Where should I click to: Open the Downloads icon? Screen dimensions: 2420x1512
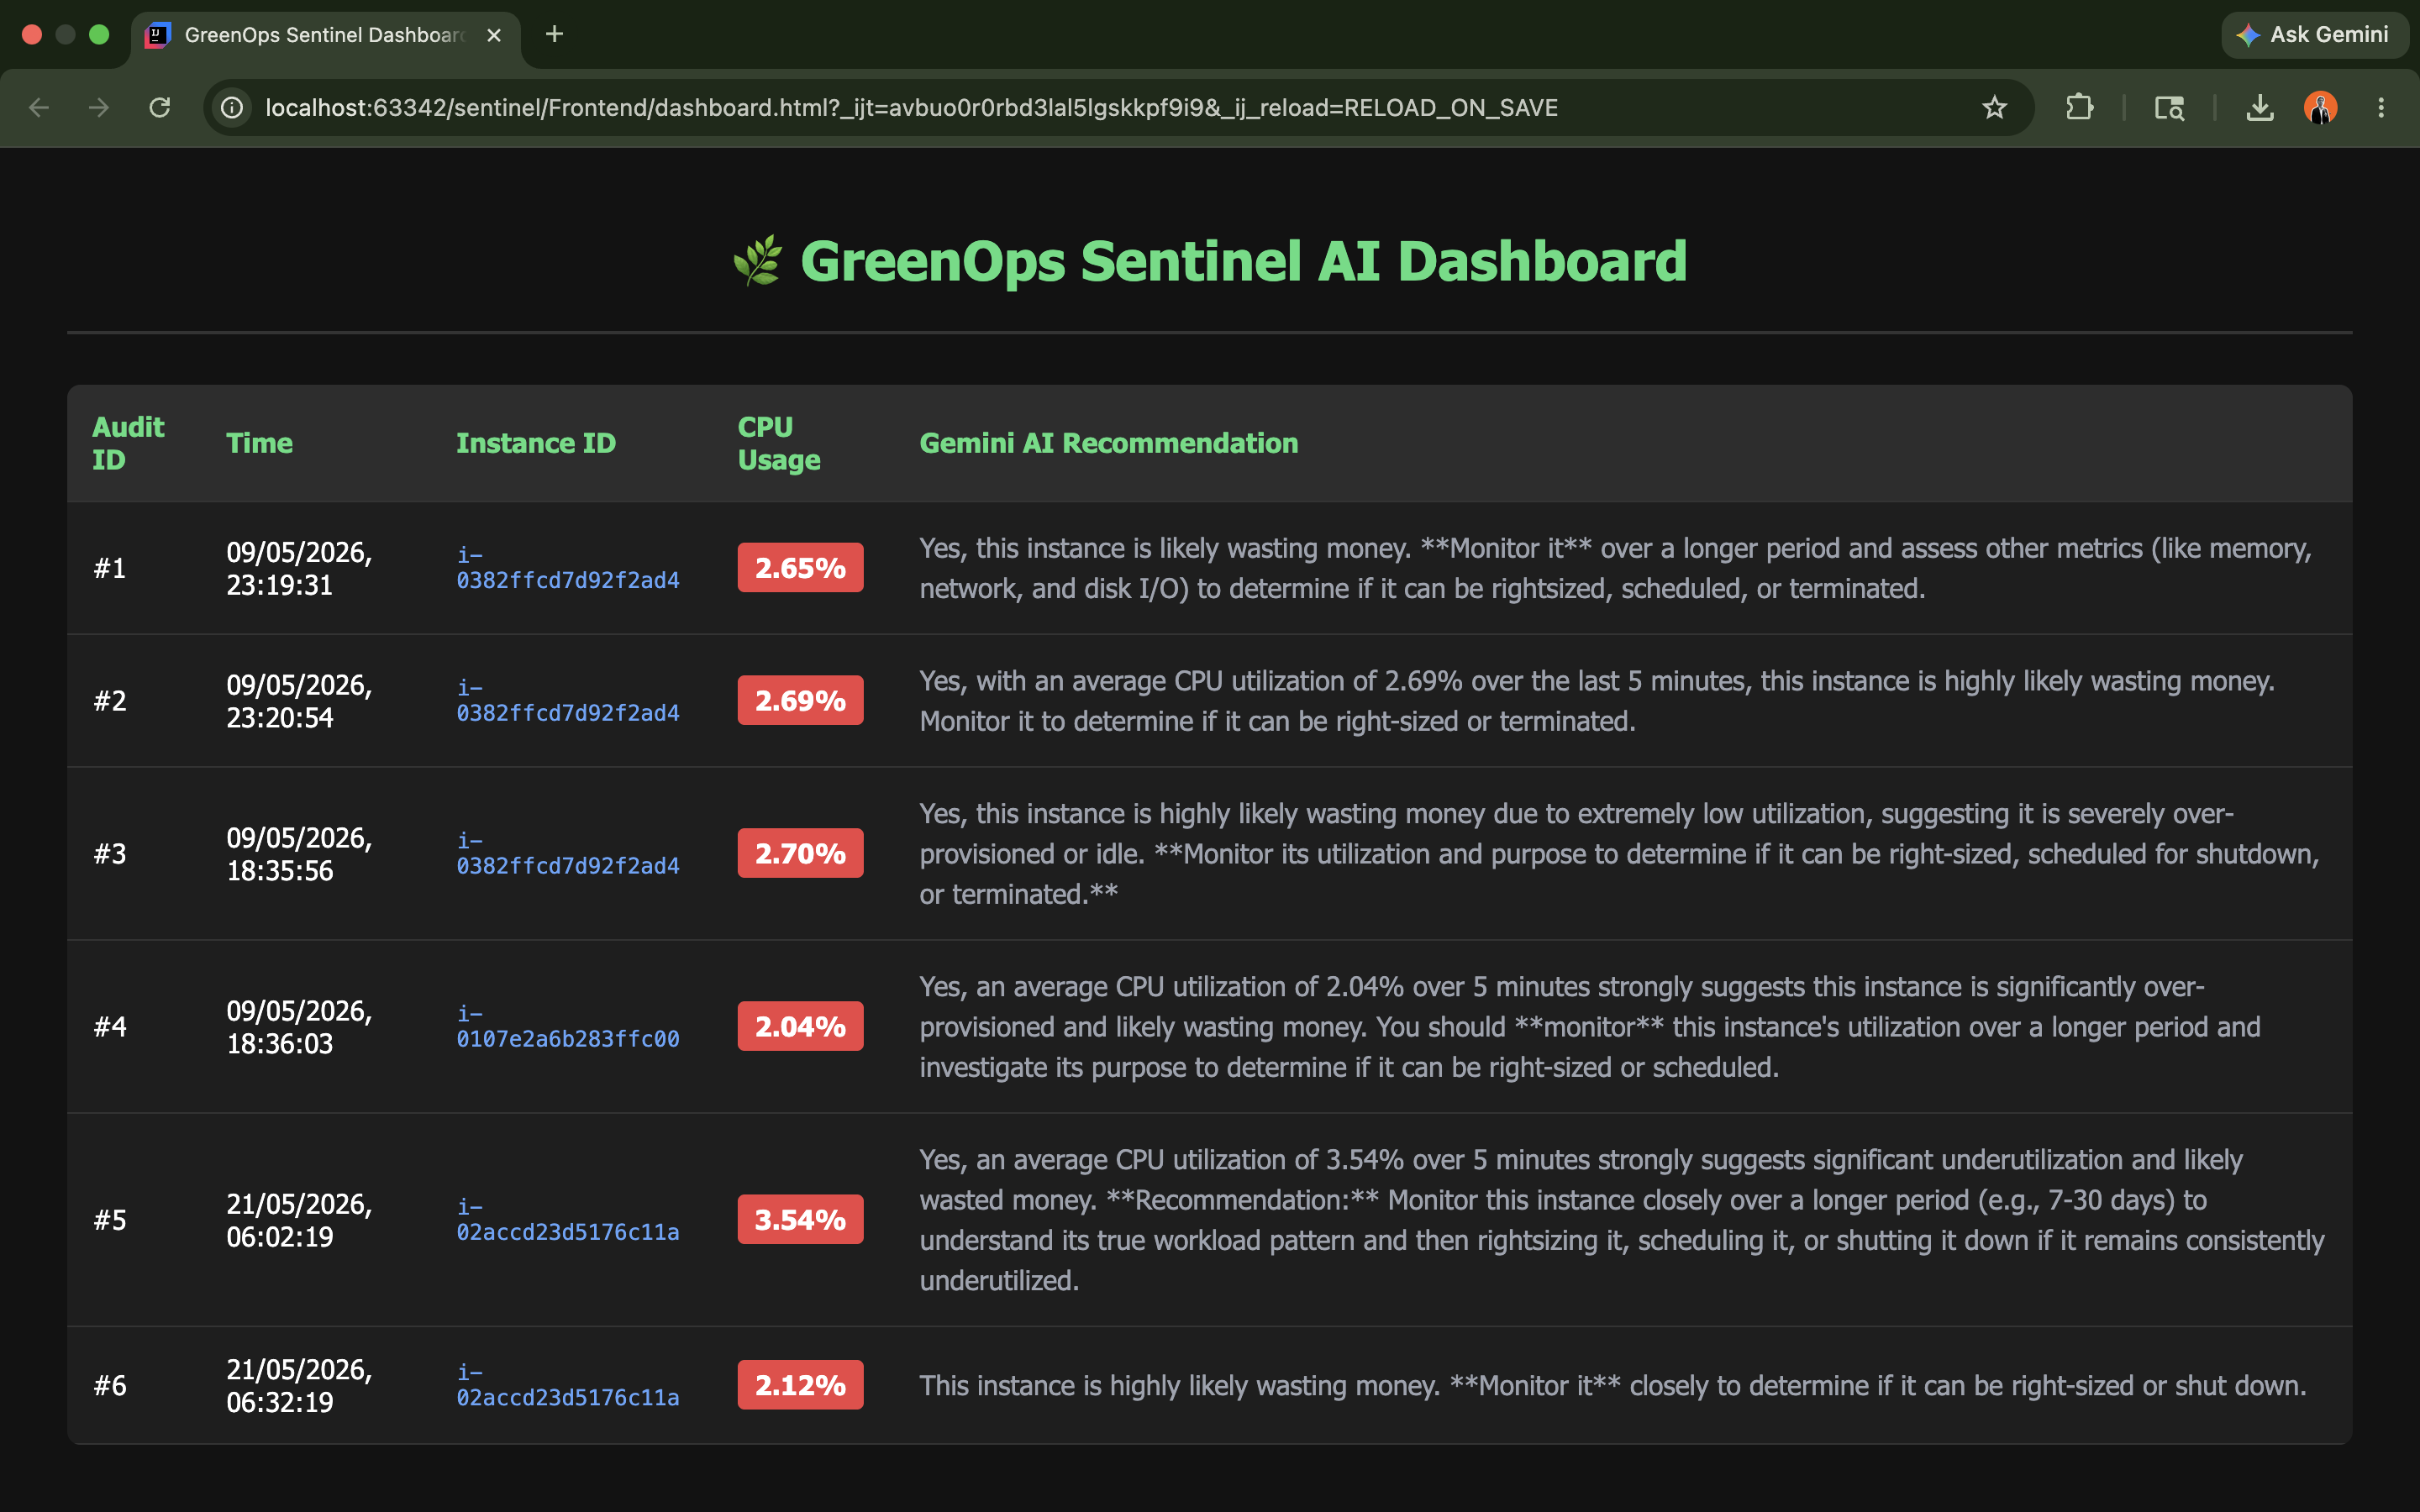pyautogui.click(x=2260, y=107)
